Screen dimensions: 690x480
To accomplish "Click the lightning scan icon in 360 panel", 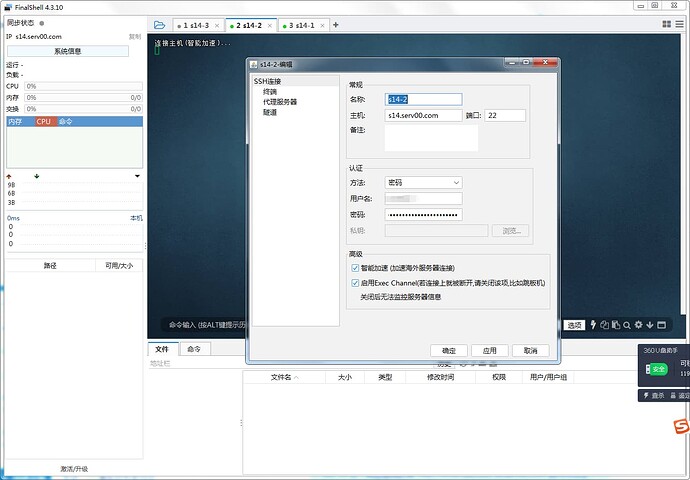I will 646,396.
